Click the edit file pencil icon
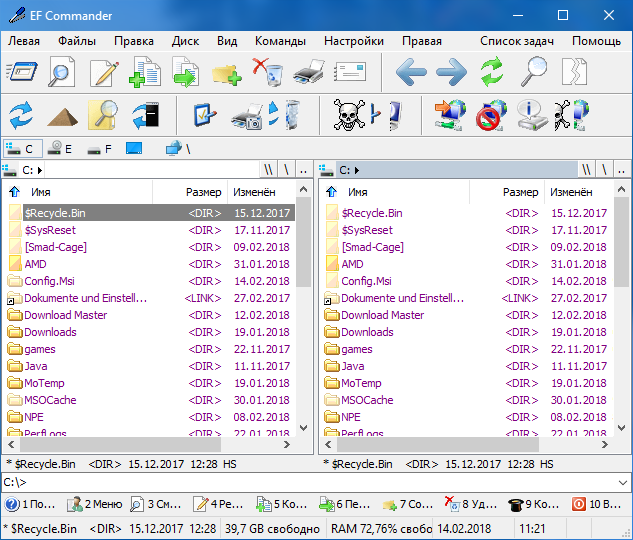This screenshot has height=540, width=633. (103, 72)
